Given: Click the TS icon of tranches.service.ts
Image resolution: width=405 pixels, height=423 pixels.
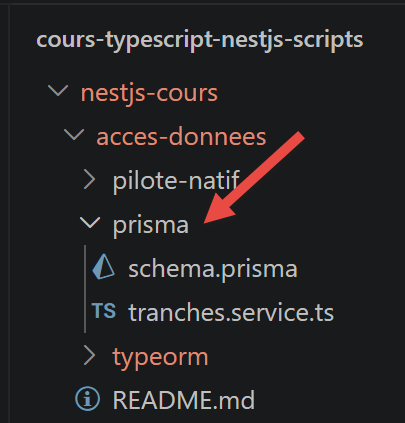Looking at the screenshot, I should [x=104, y=311].
